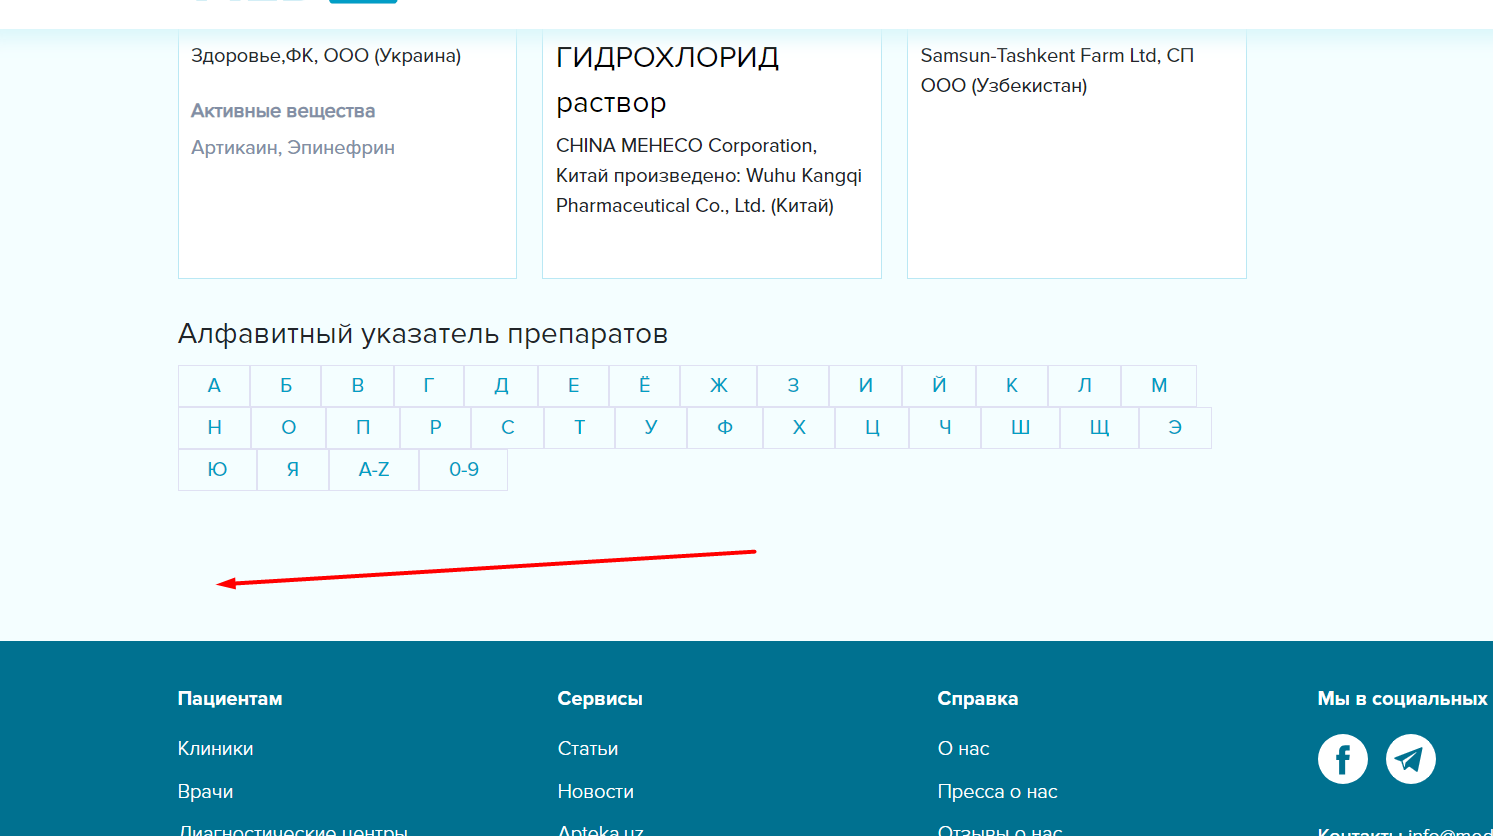The image size is (1493, 836).
Task: Open Отзывы о нас footer link
Action: tap(1000, 829)
